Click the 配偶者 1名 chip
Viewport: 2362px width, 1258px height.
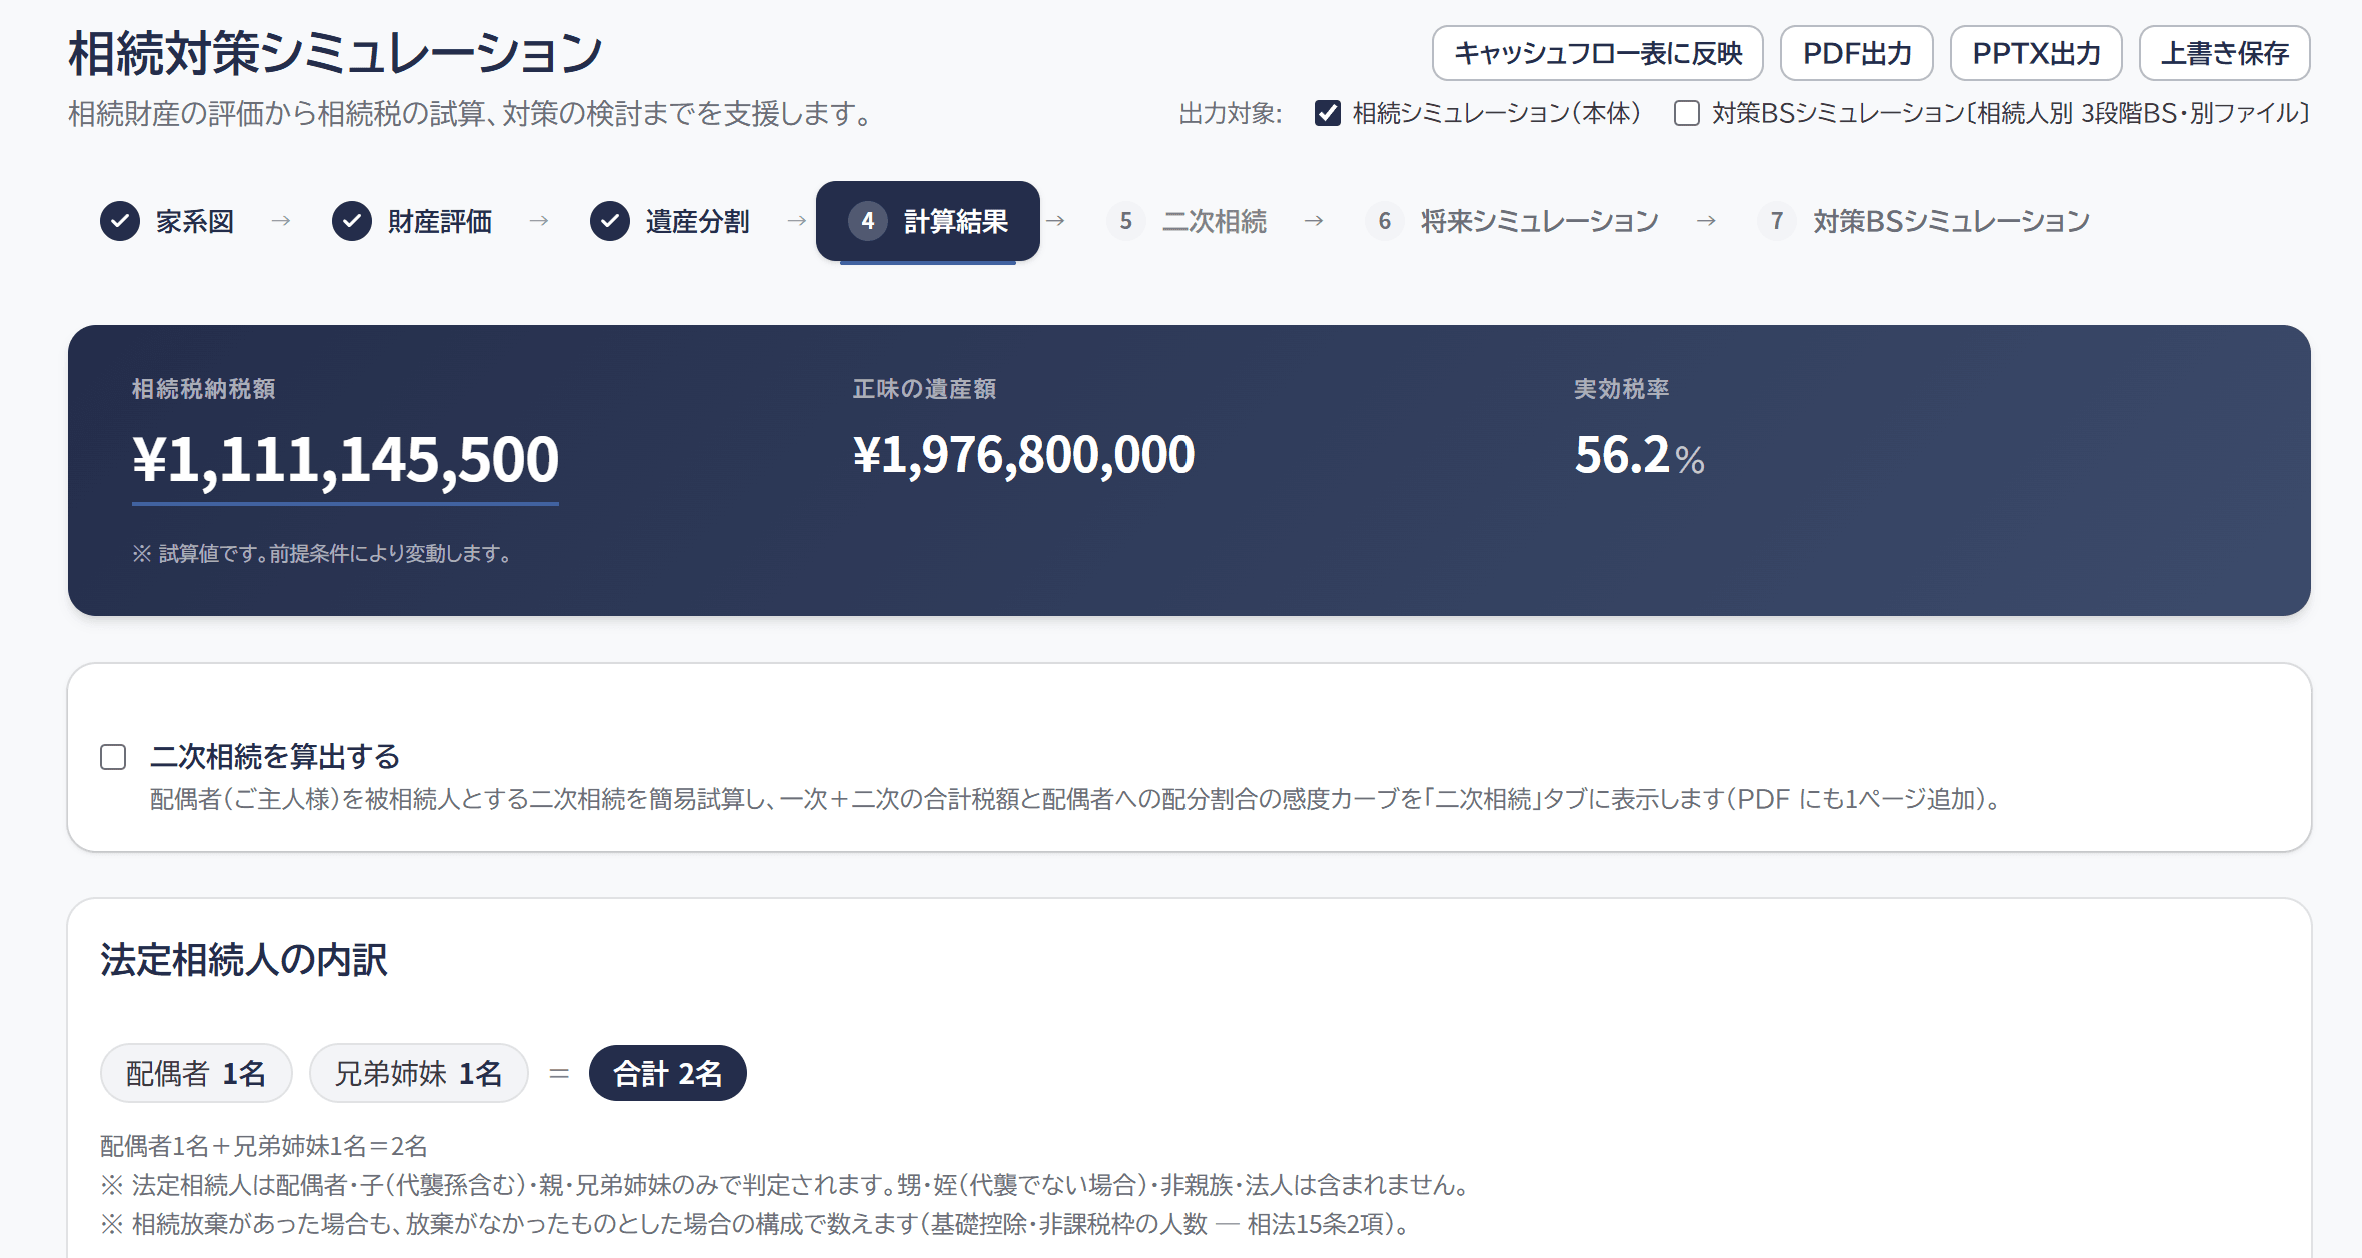click(x=196, y=1073)
